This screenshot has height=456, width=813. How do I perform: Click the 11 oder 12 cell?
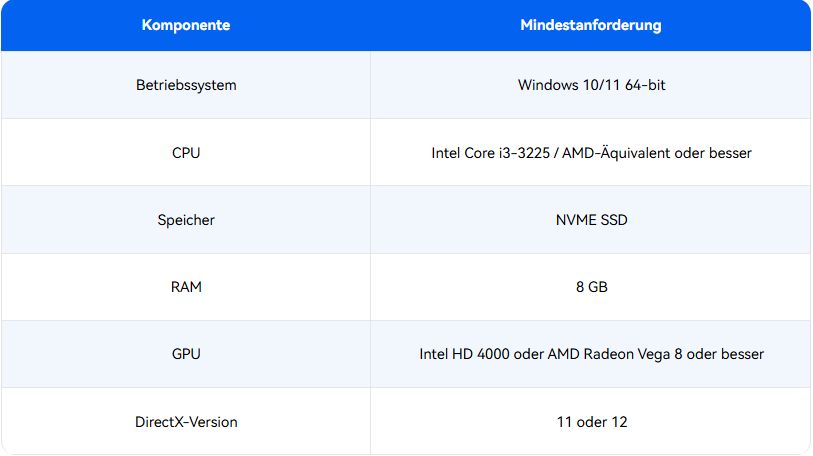point(592,422)
